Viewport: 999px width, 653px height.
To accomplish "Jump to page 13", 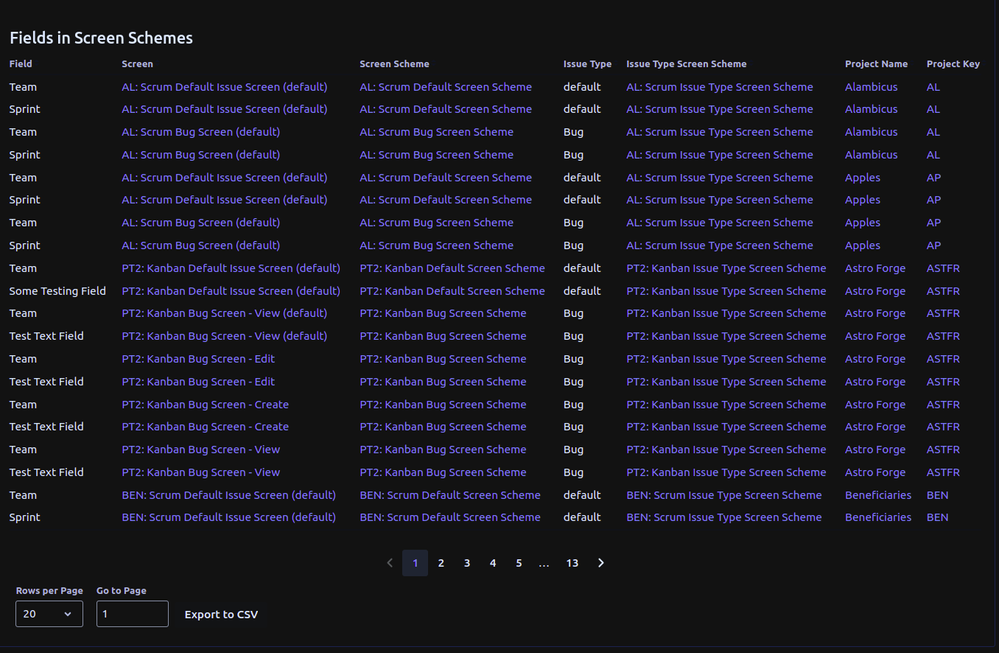I will (x=572, y=563).
